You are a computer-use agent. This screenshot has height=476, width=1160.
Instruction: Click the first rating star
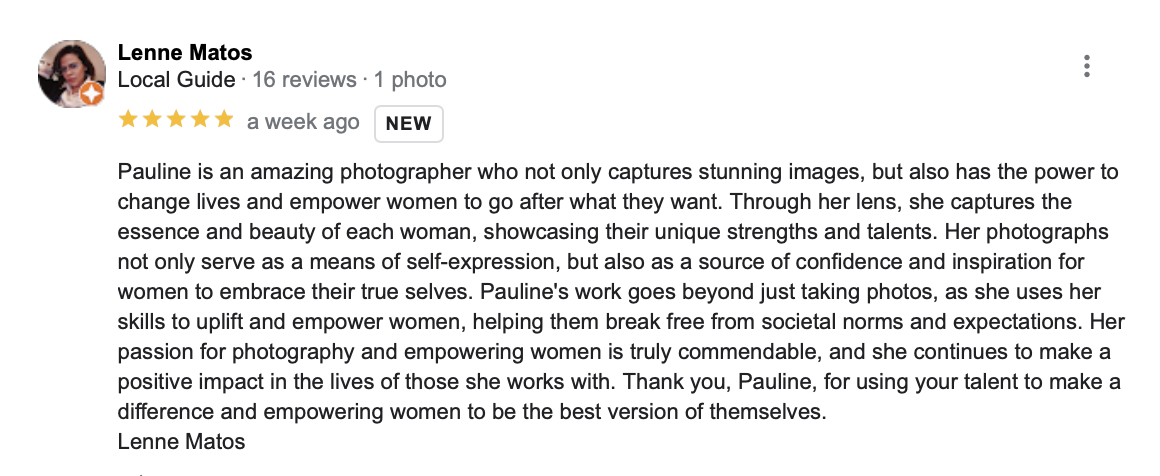click(127, 121)
